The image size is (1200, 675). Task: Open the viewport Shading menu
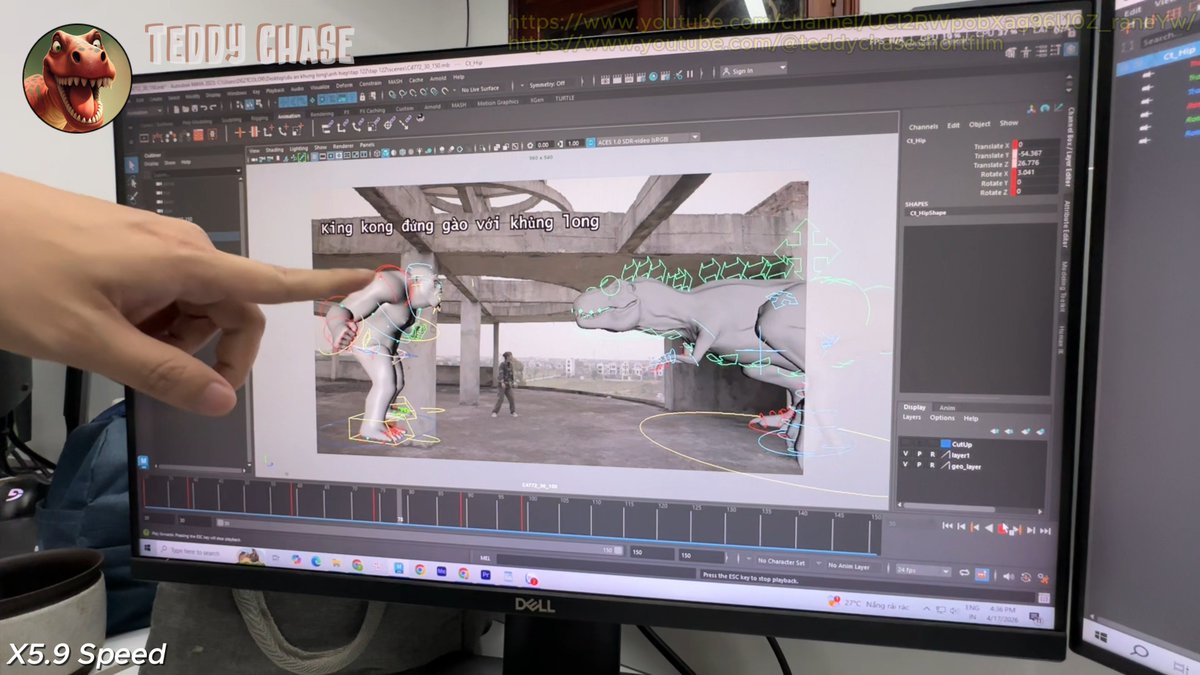pyautogui.click(x=274, y=150)
